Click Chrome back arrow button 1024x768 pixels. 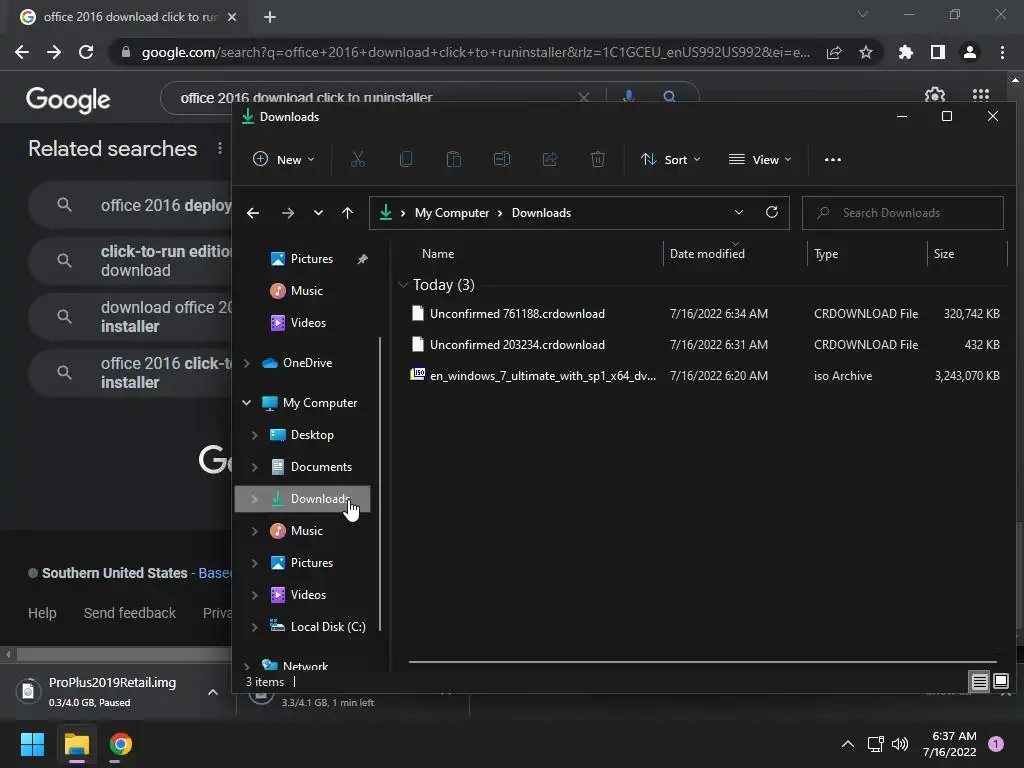click(x=22, y=52)
